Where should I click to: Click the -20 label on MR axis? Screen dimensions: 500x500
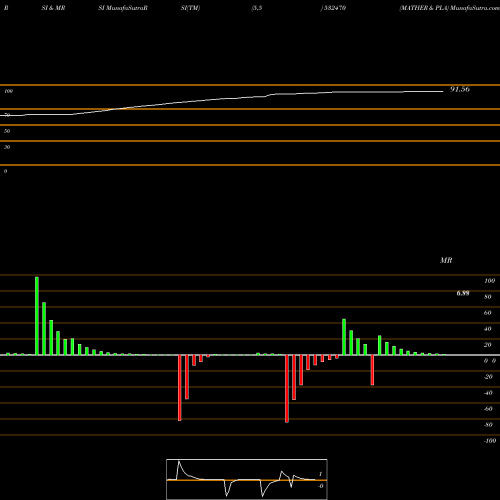[488, 377]
